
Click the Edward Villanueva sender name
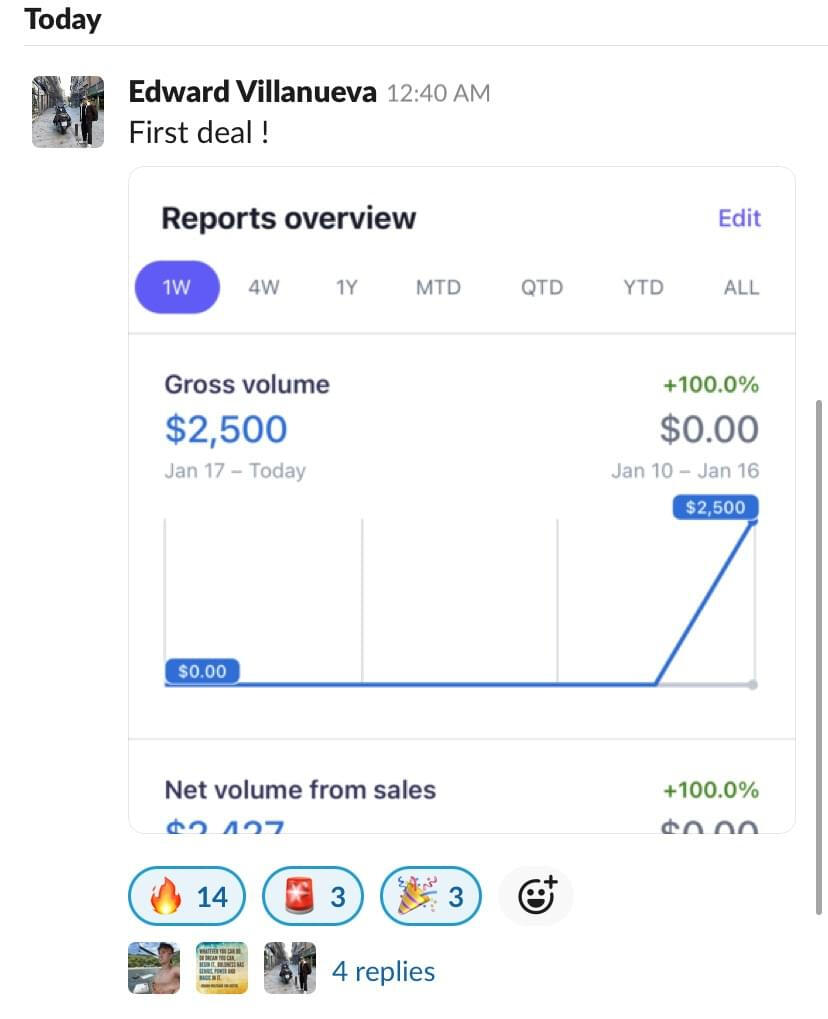coord(252,93)
